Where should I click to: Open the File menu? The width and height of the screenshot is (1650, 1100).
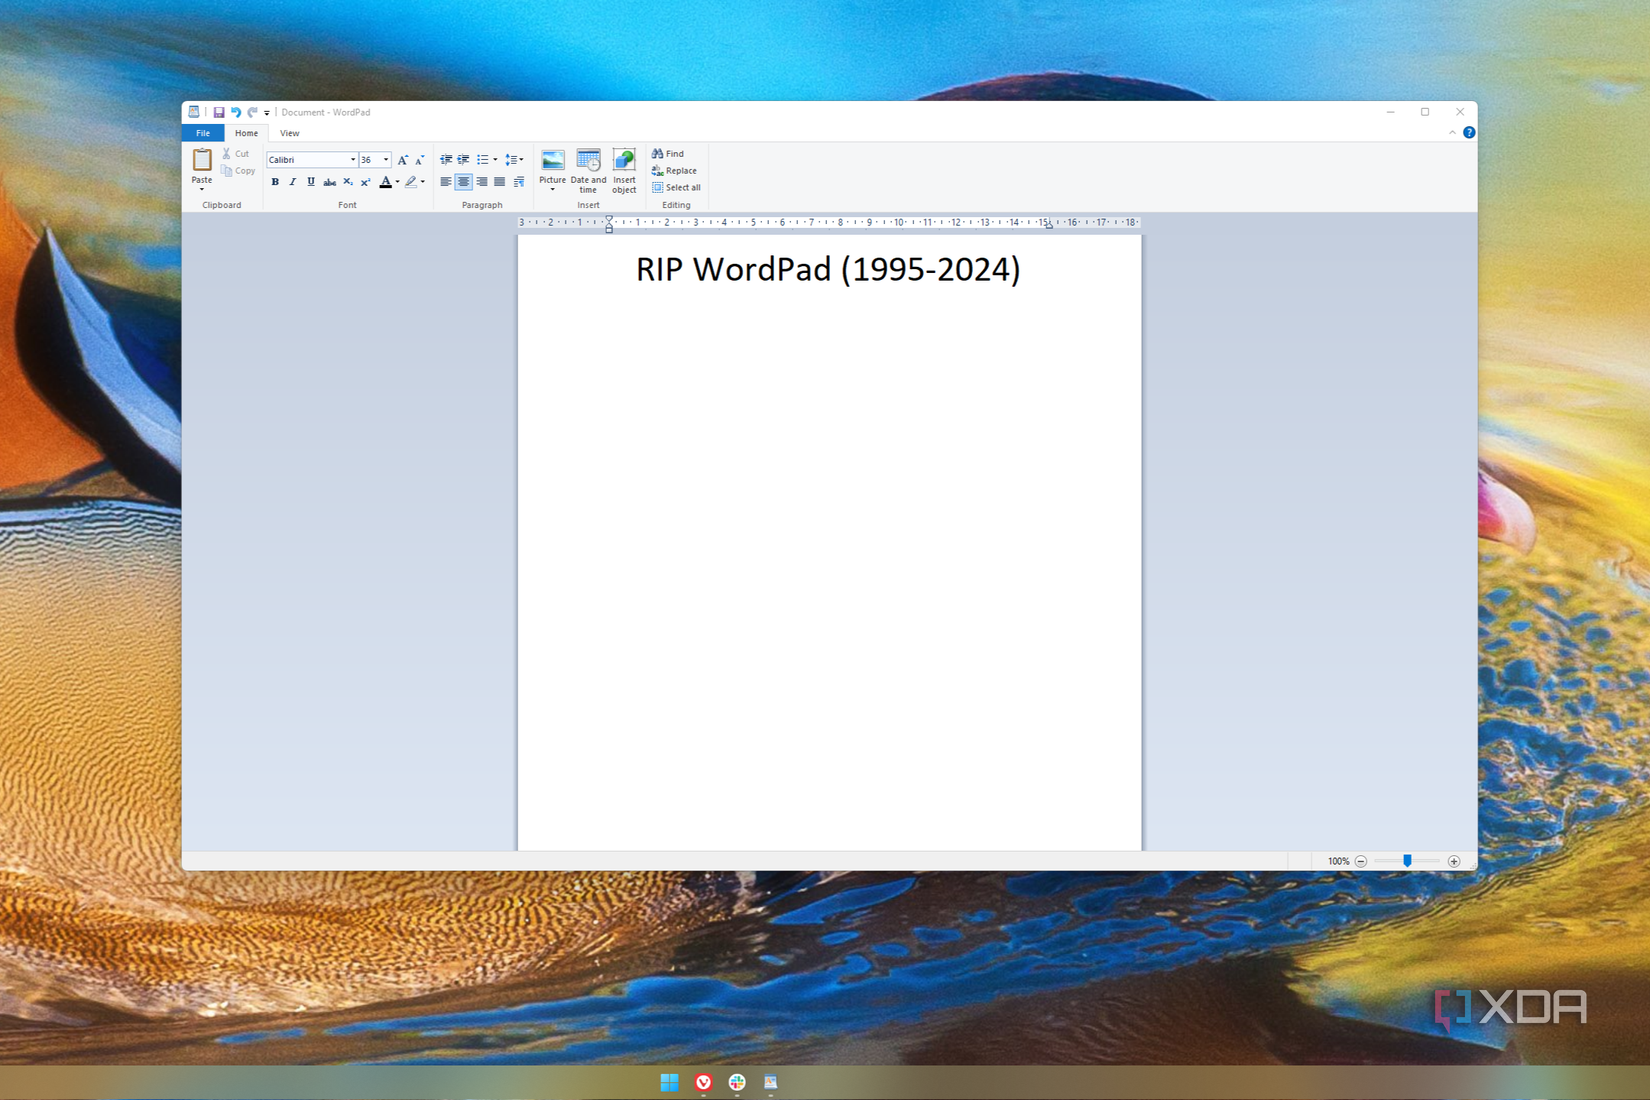(203, 132)
